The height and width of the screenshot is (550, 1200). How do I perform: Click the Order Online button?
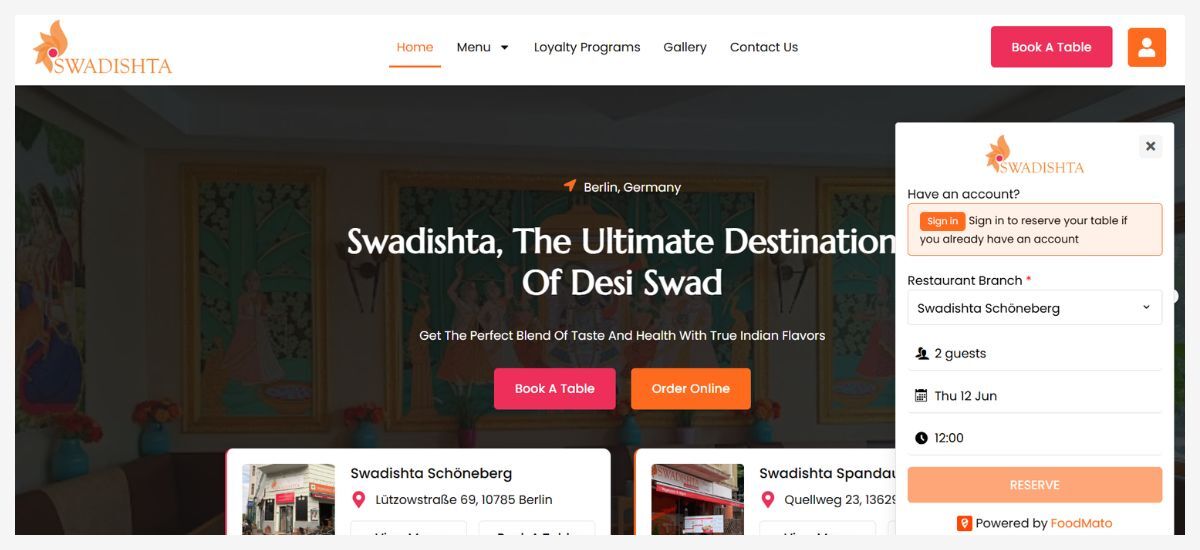coord(691,389)
